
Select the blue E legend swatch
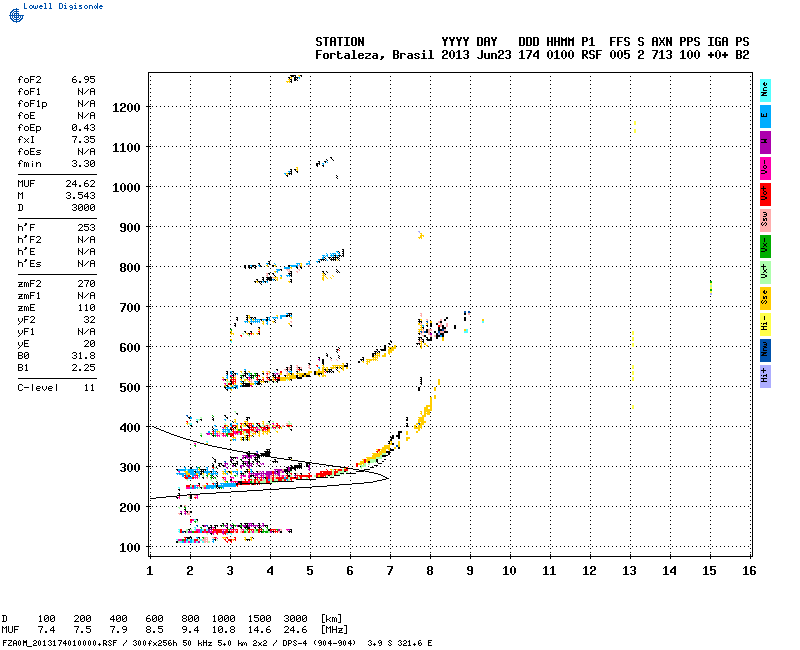[765, 116]
